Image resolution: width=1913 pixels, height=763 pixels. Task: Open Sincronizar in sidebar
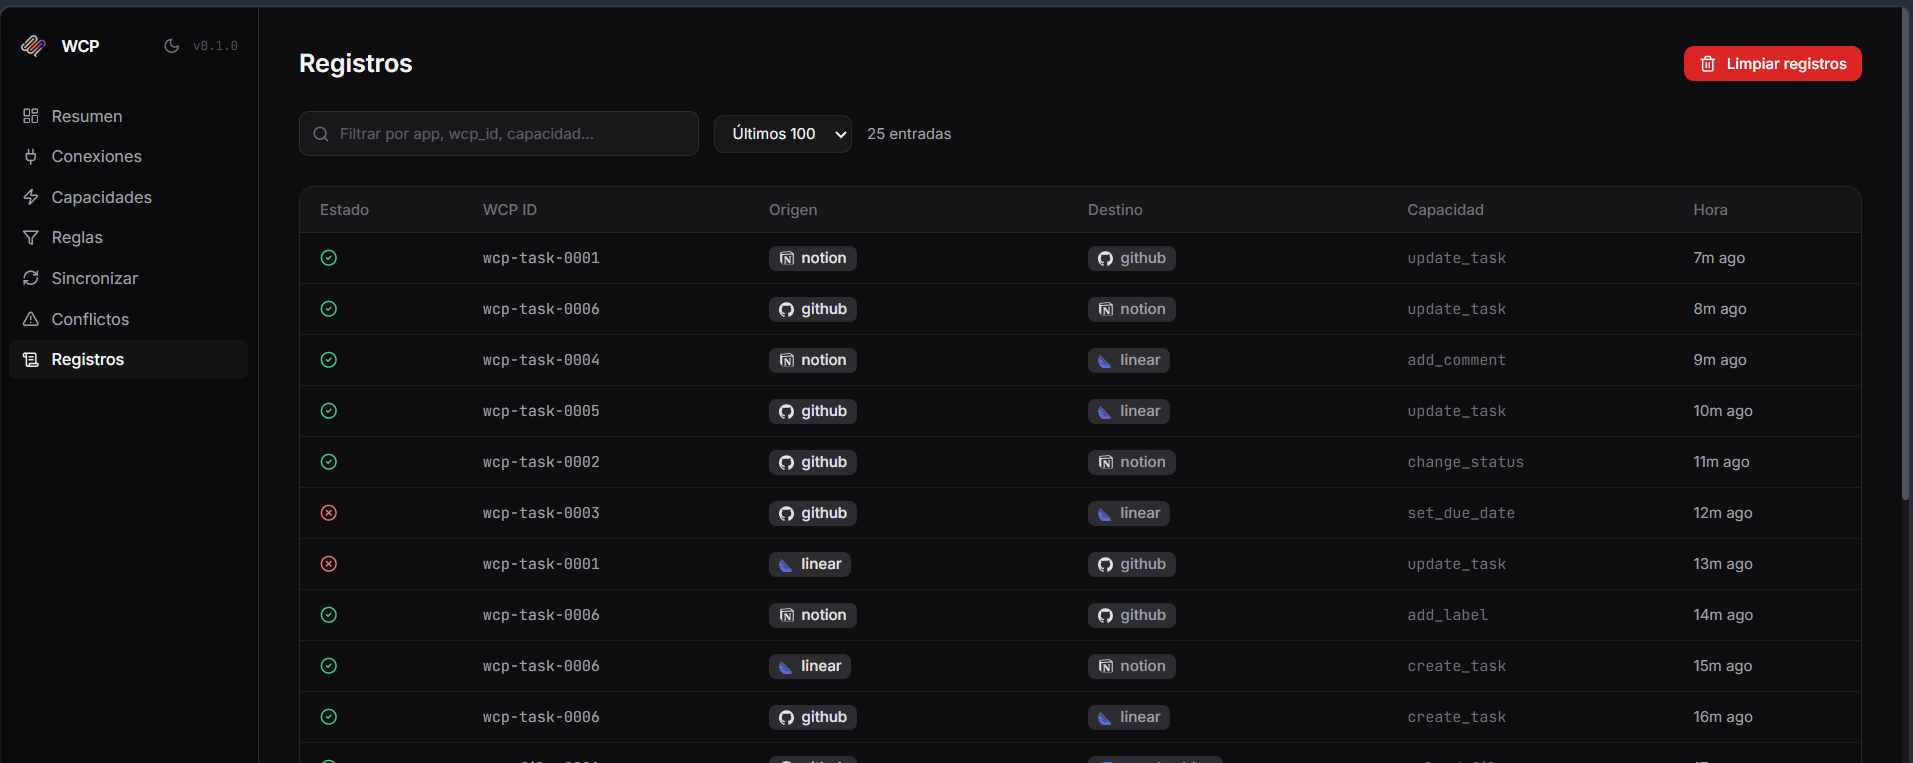coord(128,278)
